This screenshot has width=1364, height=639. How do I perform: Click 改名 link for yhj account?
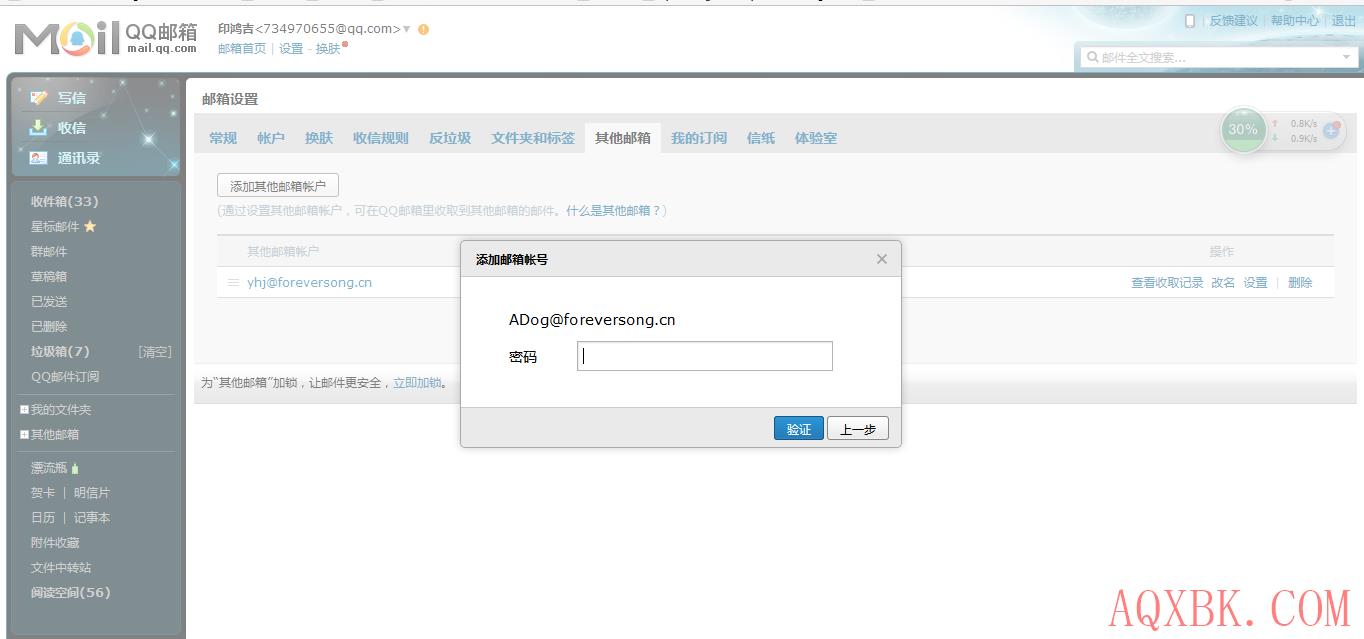pos(1223,283)
